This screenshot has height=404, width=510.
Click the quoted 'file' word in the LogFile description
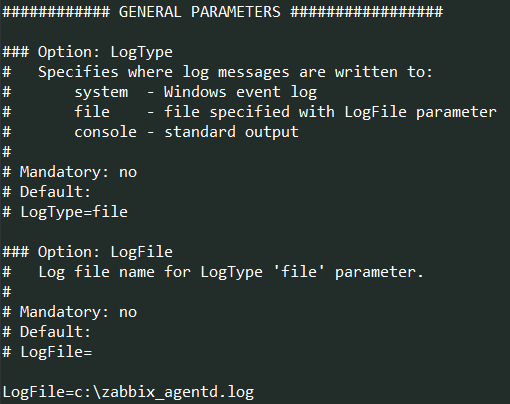tap(299, 271)
